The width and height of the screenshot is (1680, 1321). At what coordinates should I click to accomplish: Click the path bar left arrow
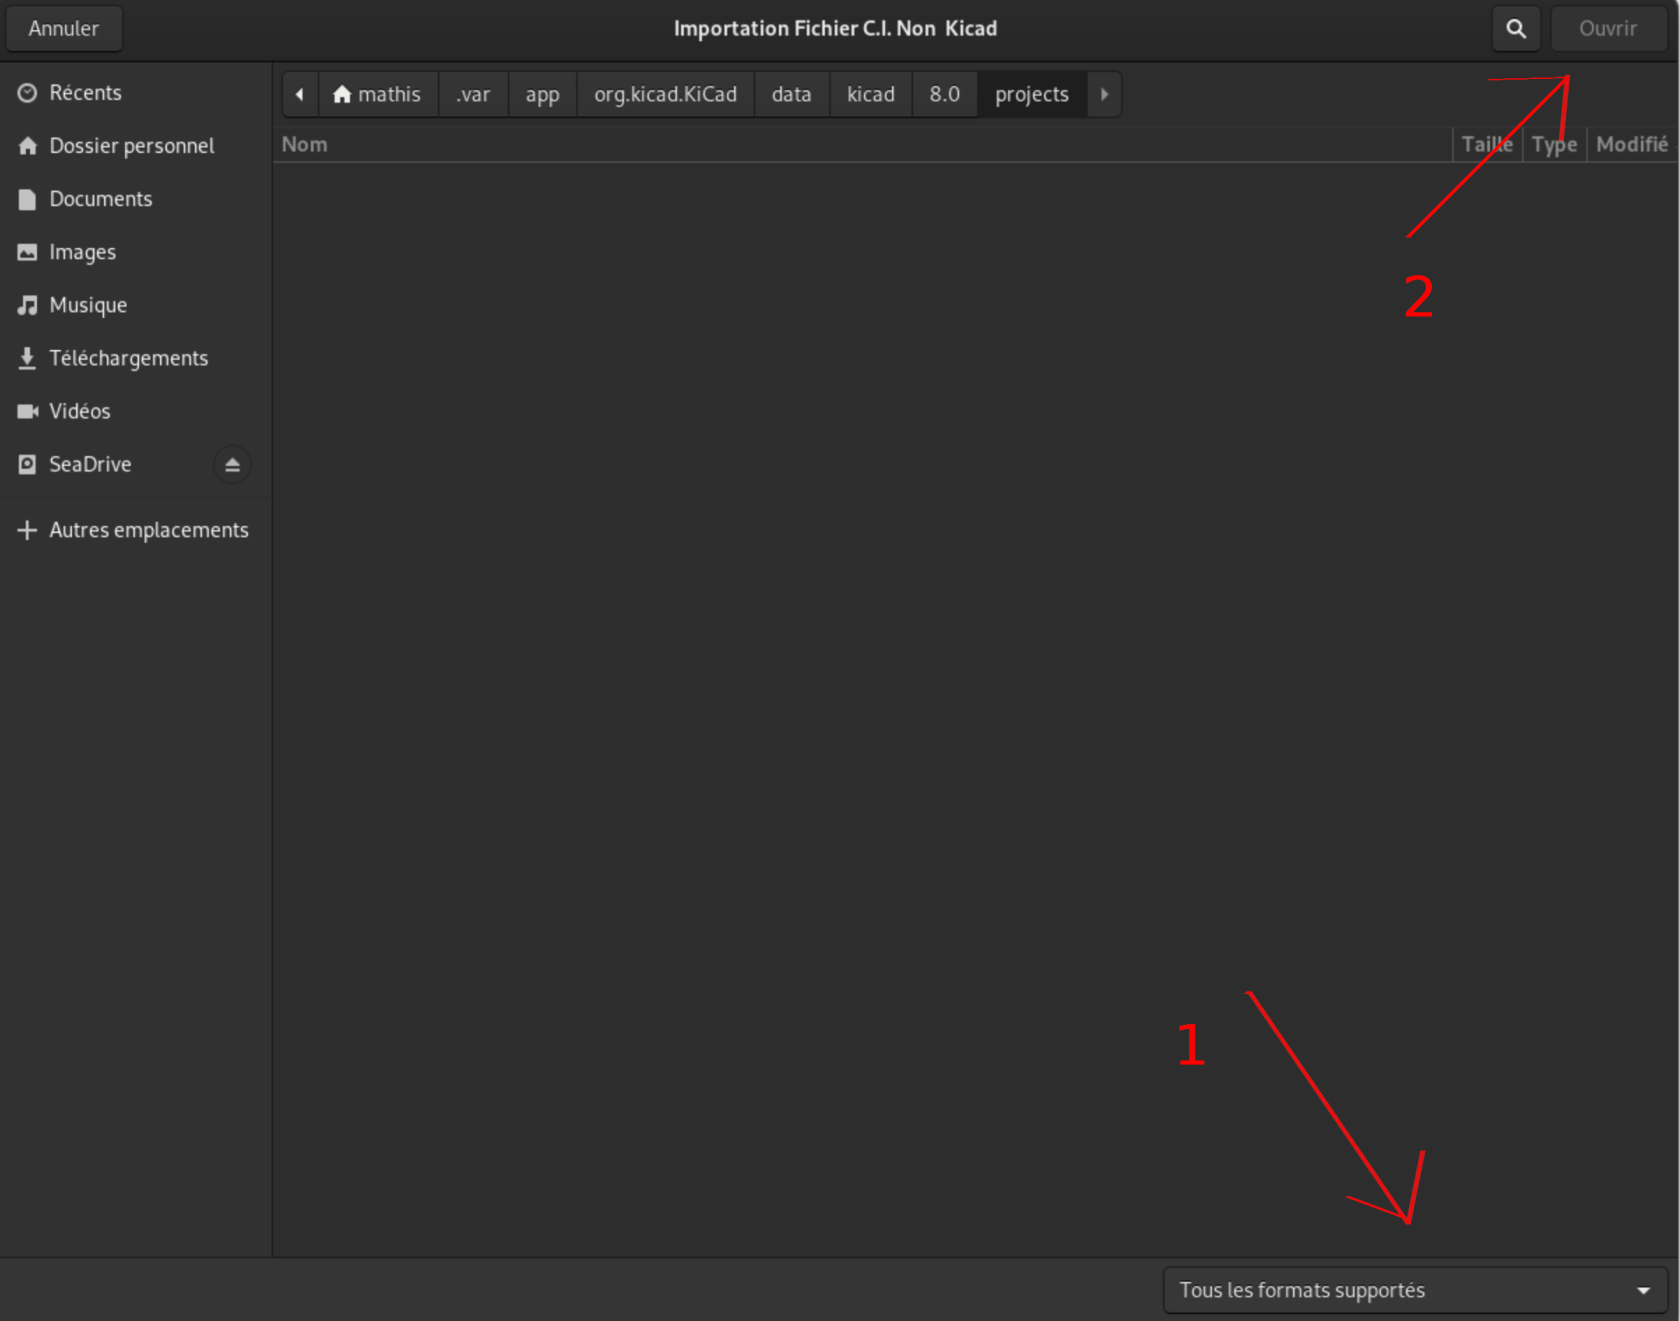300,94
